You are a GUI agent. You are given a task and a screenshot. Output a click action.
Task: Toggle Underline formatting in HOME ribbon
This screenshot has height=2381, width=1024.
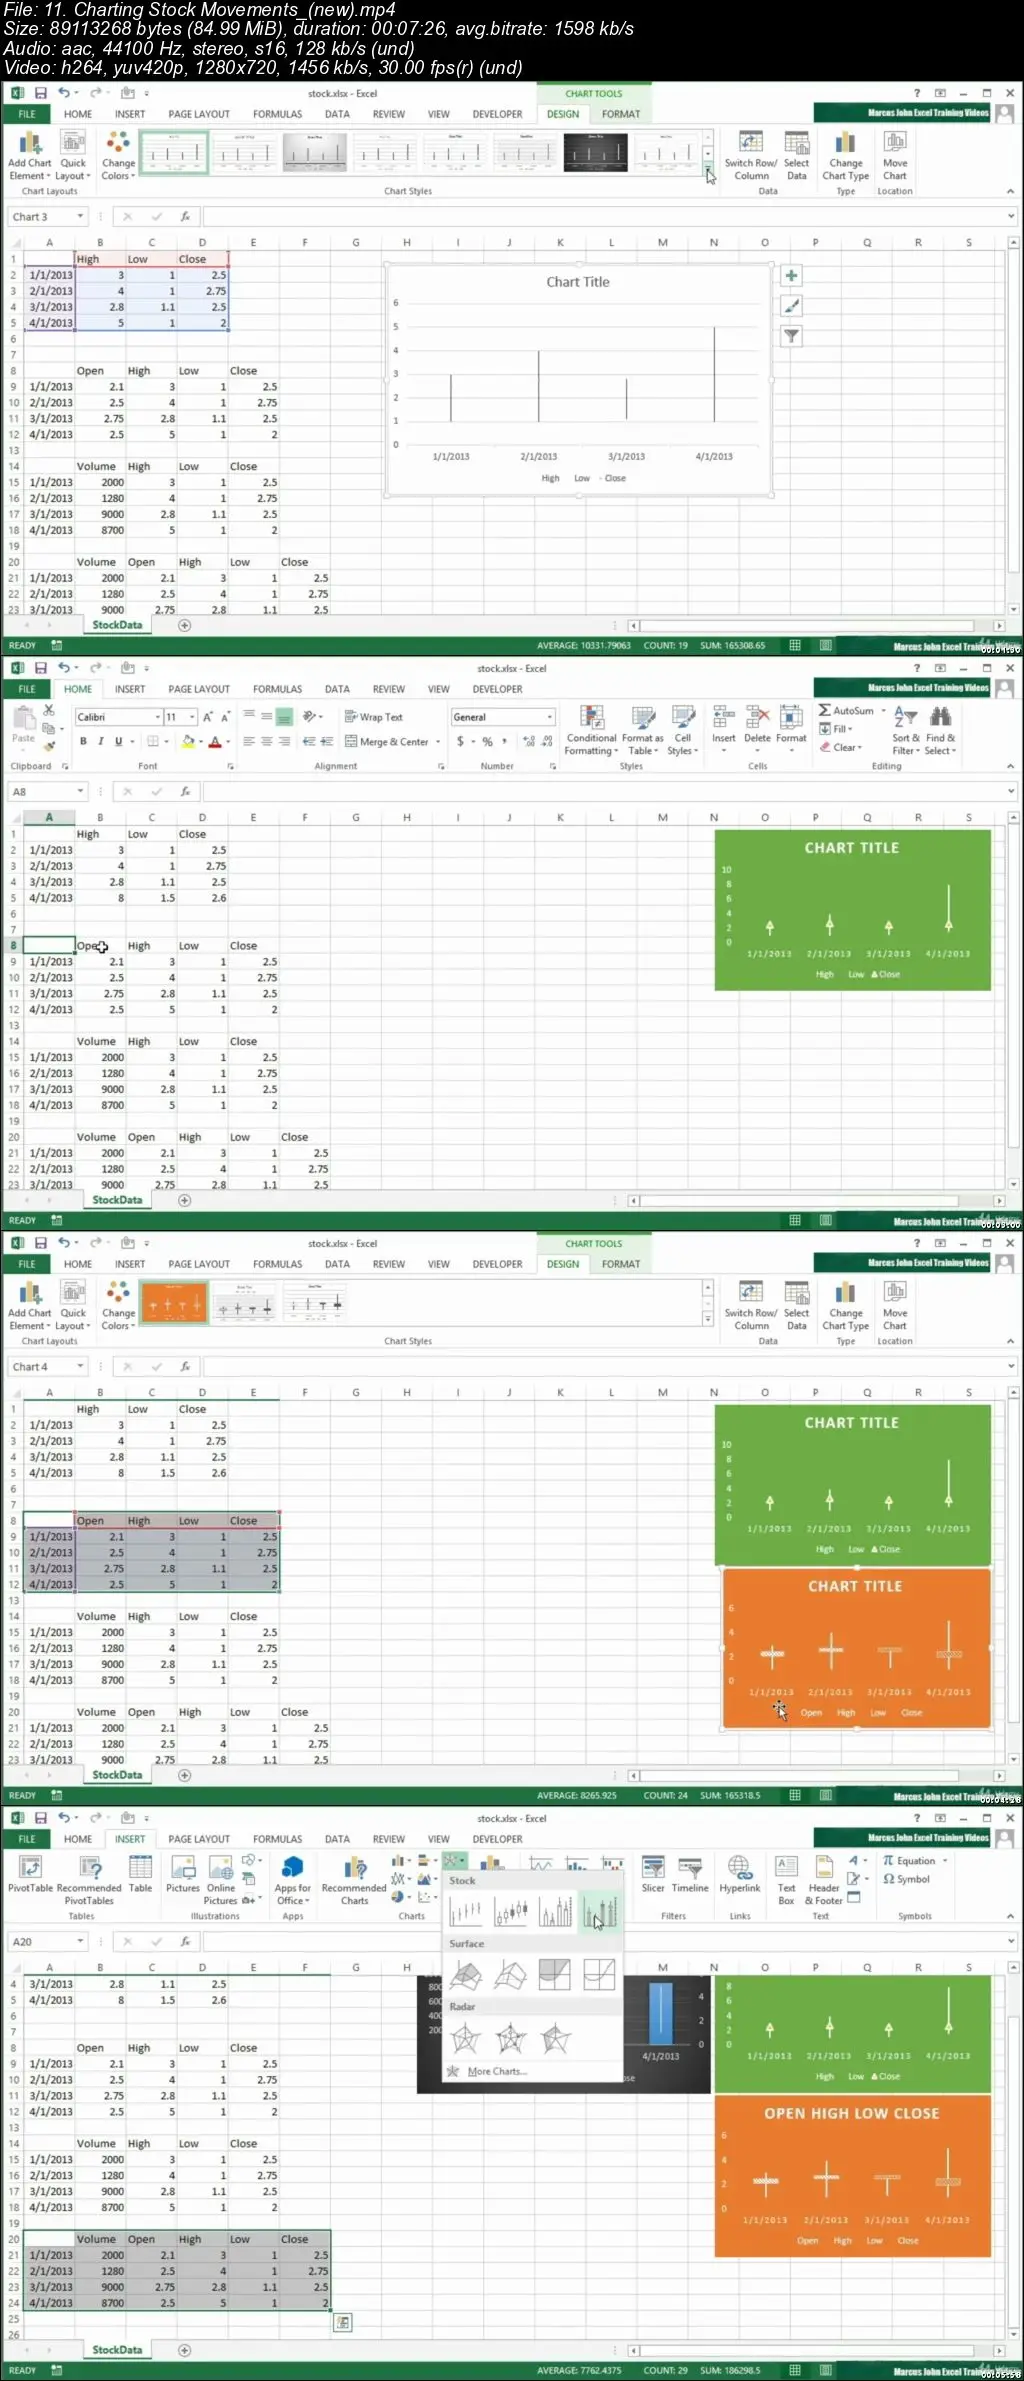[118, 742]
